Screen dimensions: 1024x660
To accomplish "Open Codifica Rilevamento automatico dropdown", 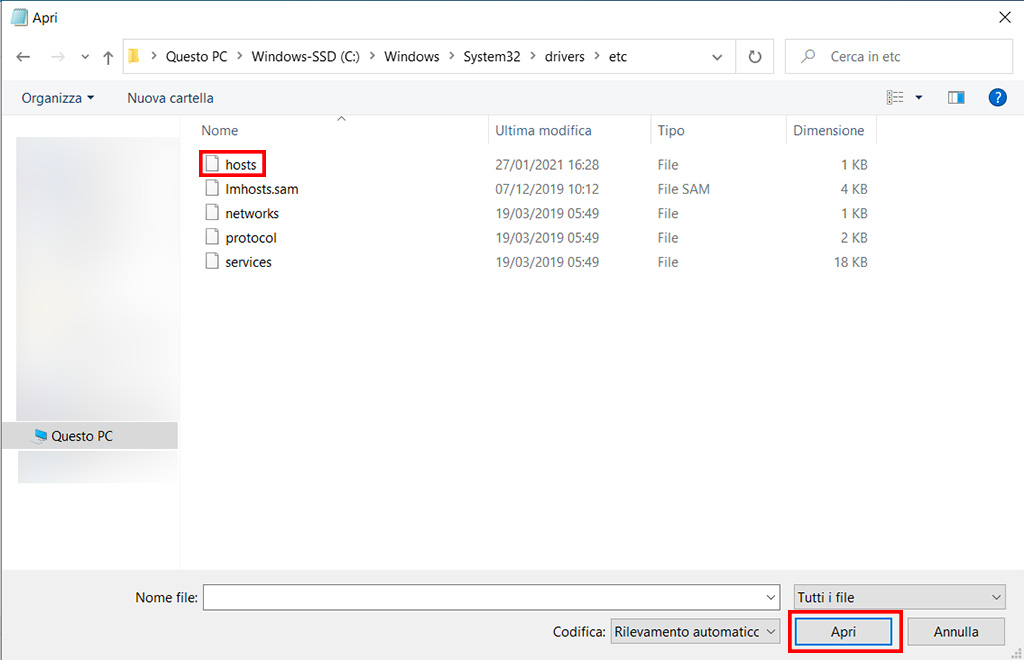I will (695, 632).
